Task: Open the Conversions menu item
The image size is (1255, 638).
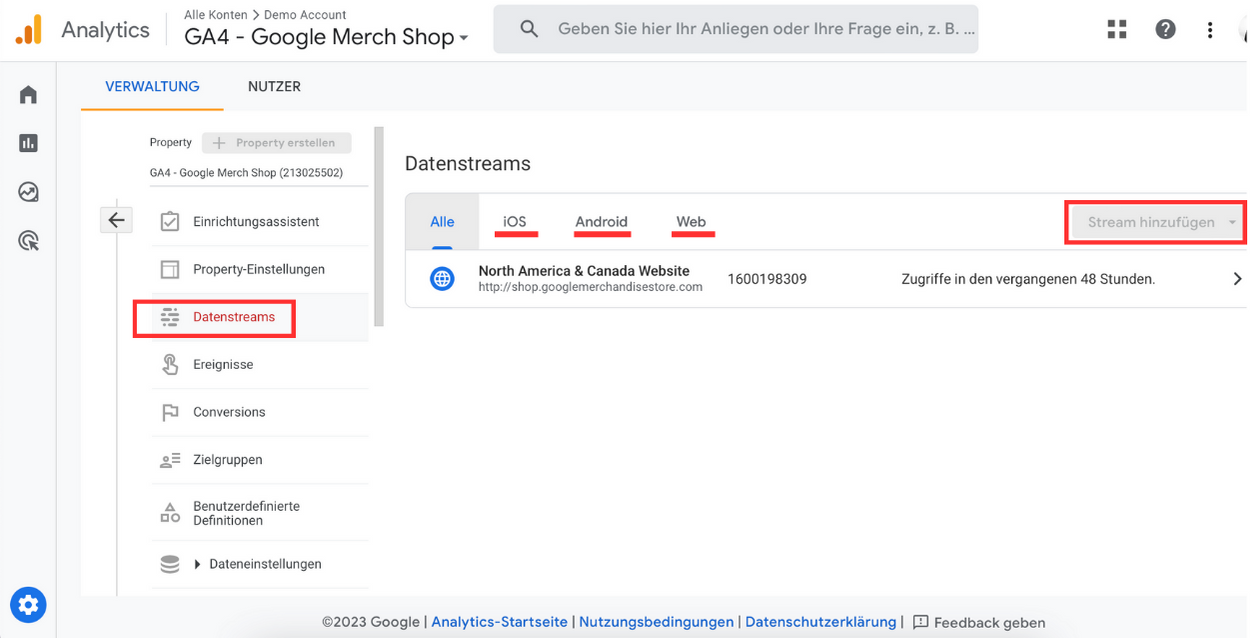Action: click(260, 412)
